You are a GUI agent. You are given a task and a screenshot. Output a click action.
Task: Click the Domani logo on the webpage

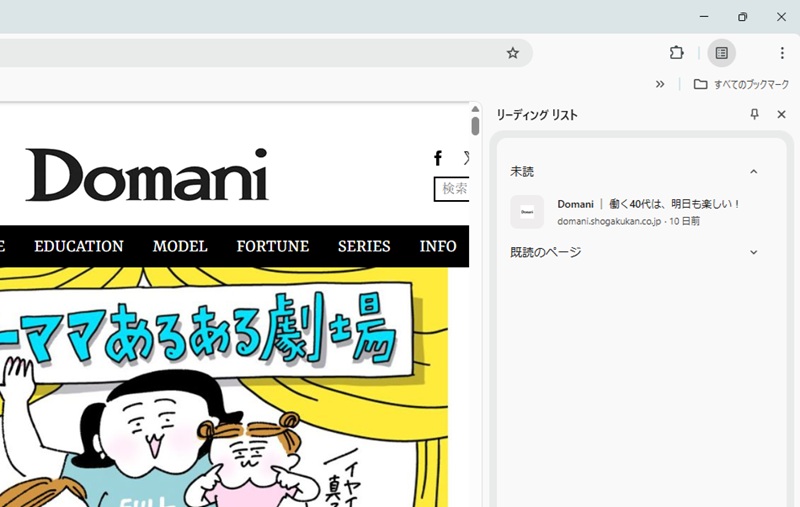coord(147,175)
